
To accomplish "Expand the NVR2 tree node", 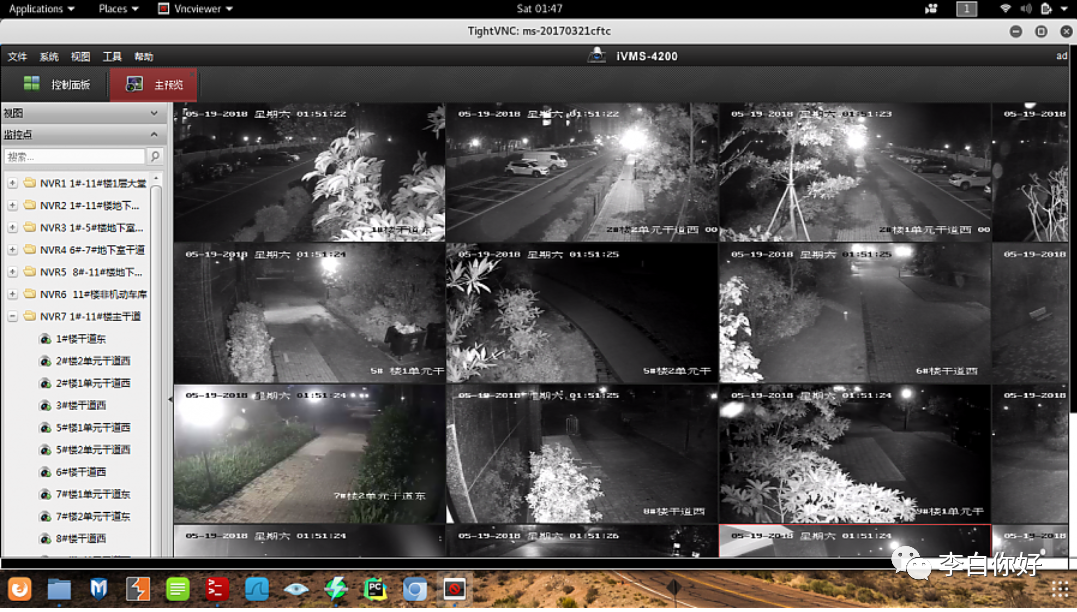I will [x=12, y=205].
